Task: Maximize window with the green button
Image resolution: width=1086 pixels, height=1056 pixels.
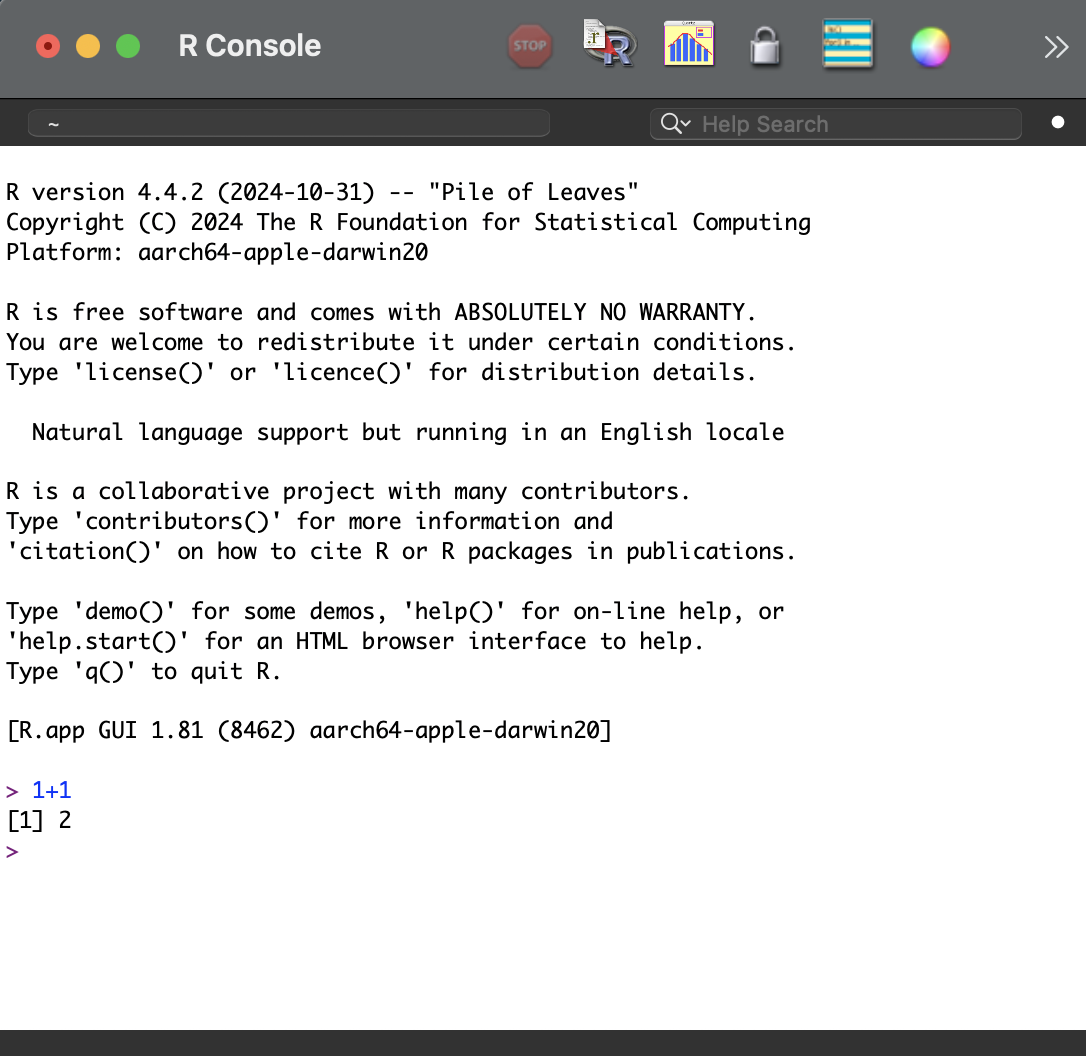Action: pyautogui.click(x=128, y=46)
